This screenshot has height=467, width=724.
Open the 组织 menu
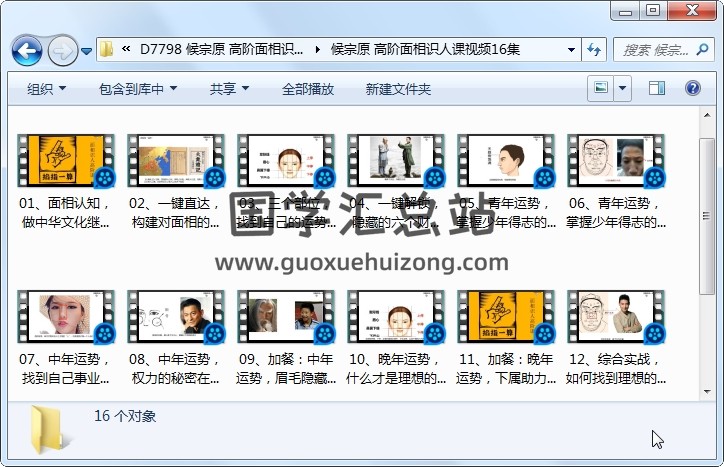(x=46, y=89)
